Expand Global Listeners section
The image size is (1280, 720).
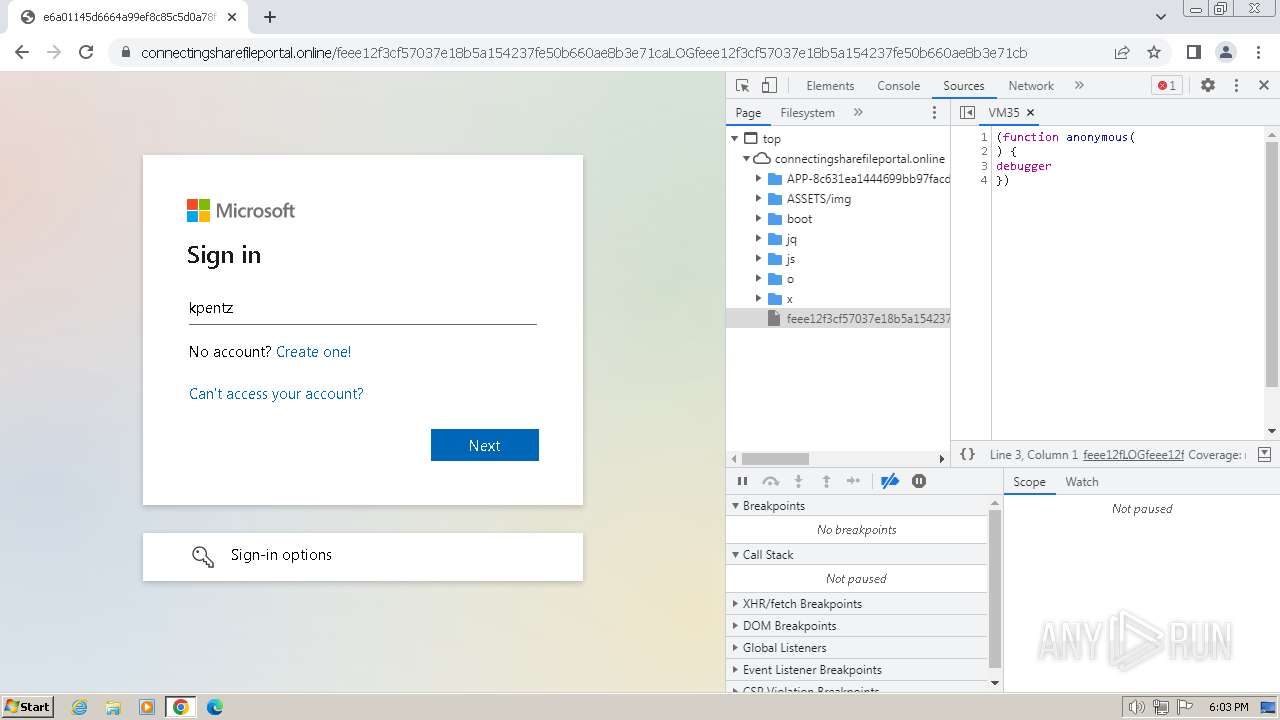point(857,648)
